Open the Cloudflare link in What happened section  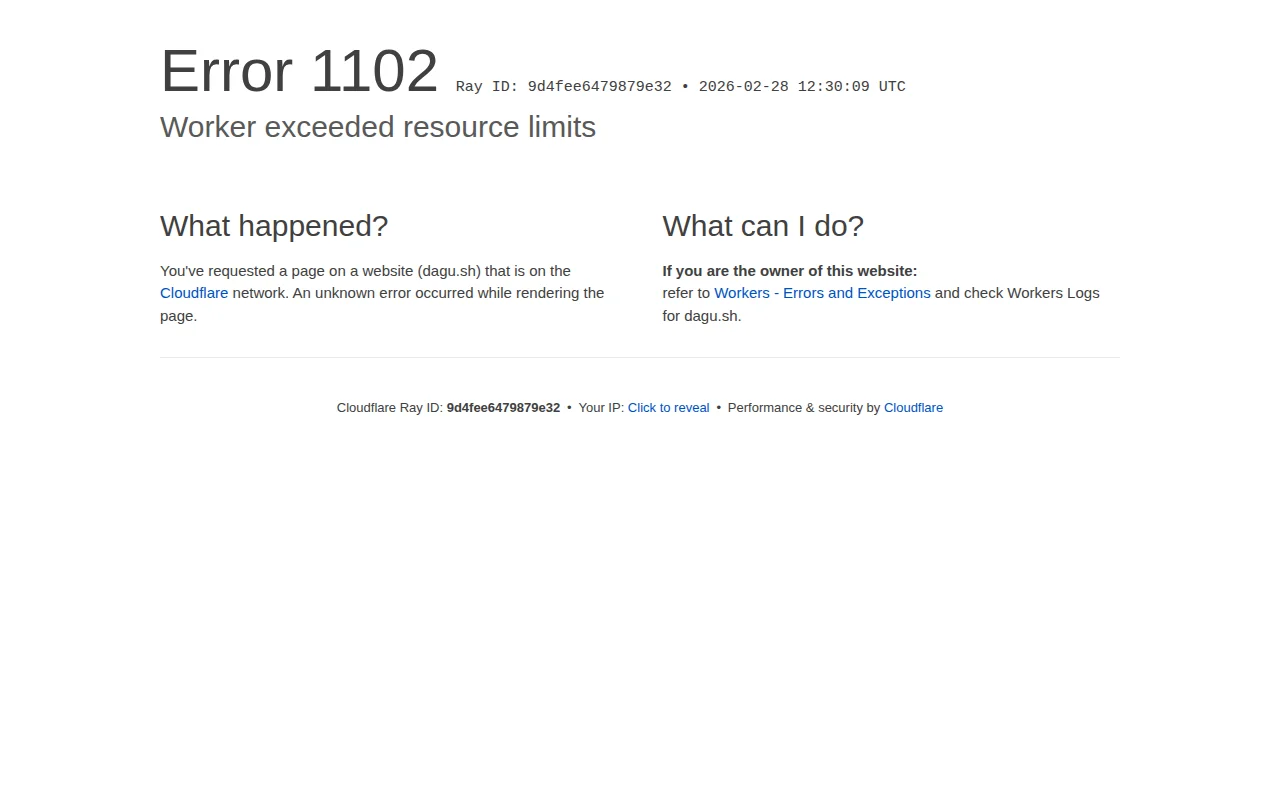[194, 293]
